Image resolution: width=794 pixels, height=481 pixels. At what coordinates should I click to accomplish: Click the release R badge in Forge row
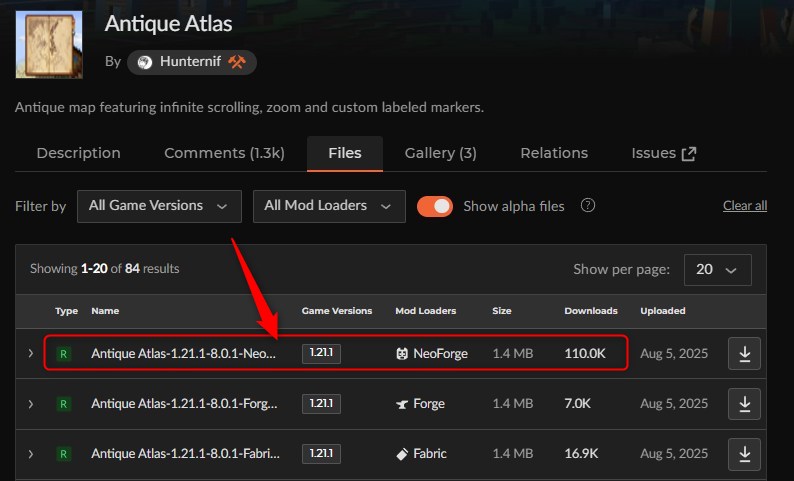click(63, 404)
